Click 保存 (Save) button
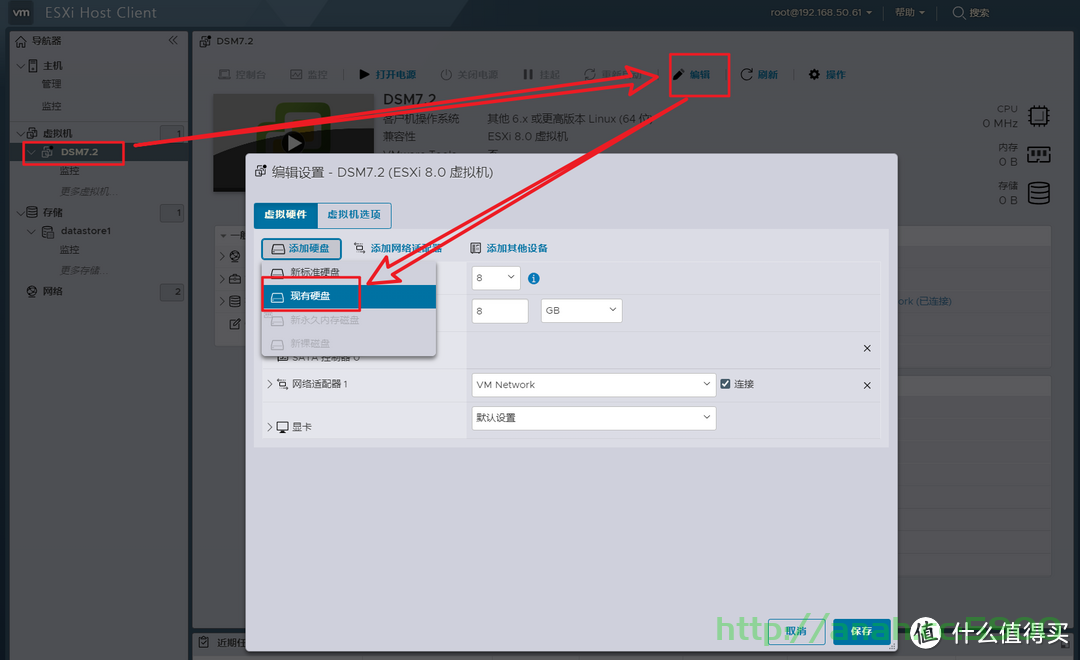 [861, 631]
